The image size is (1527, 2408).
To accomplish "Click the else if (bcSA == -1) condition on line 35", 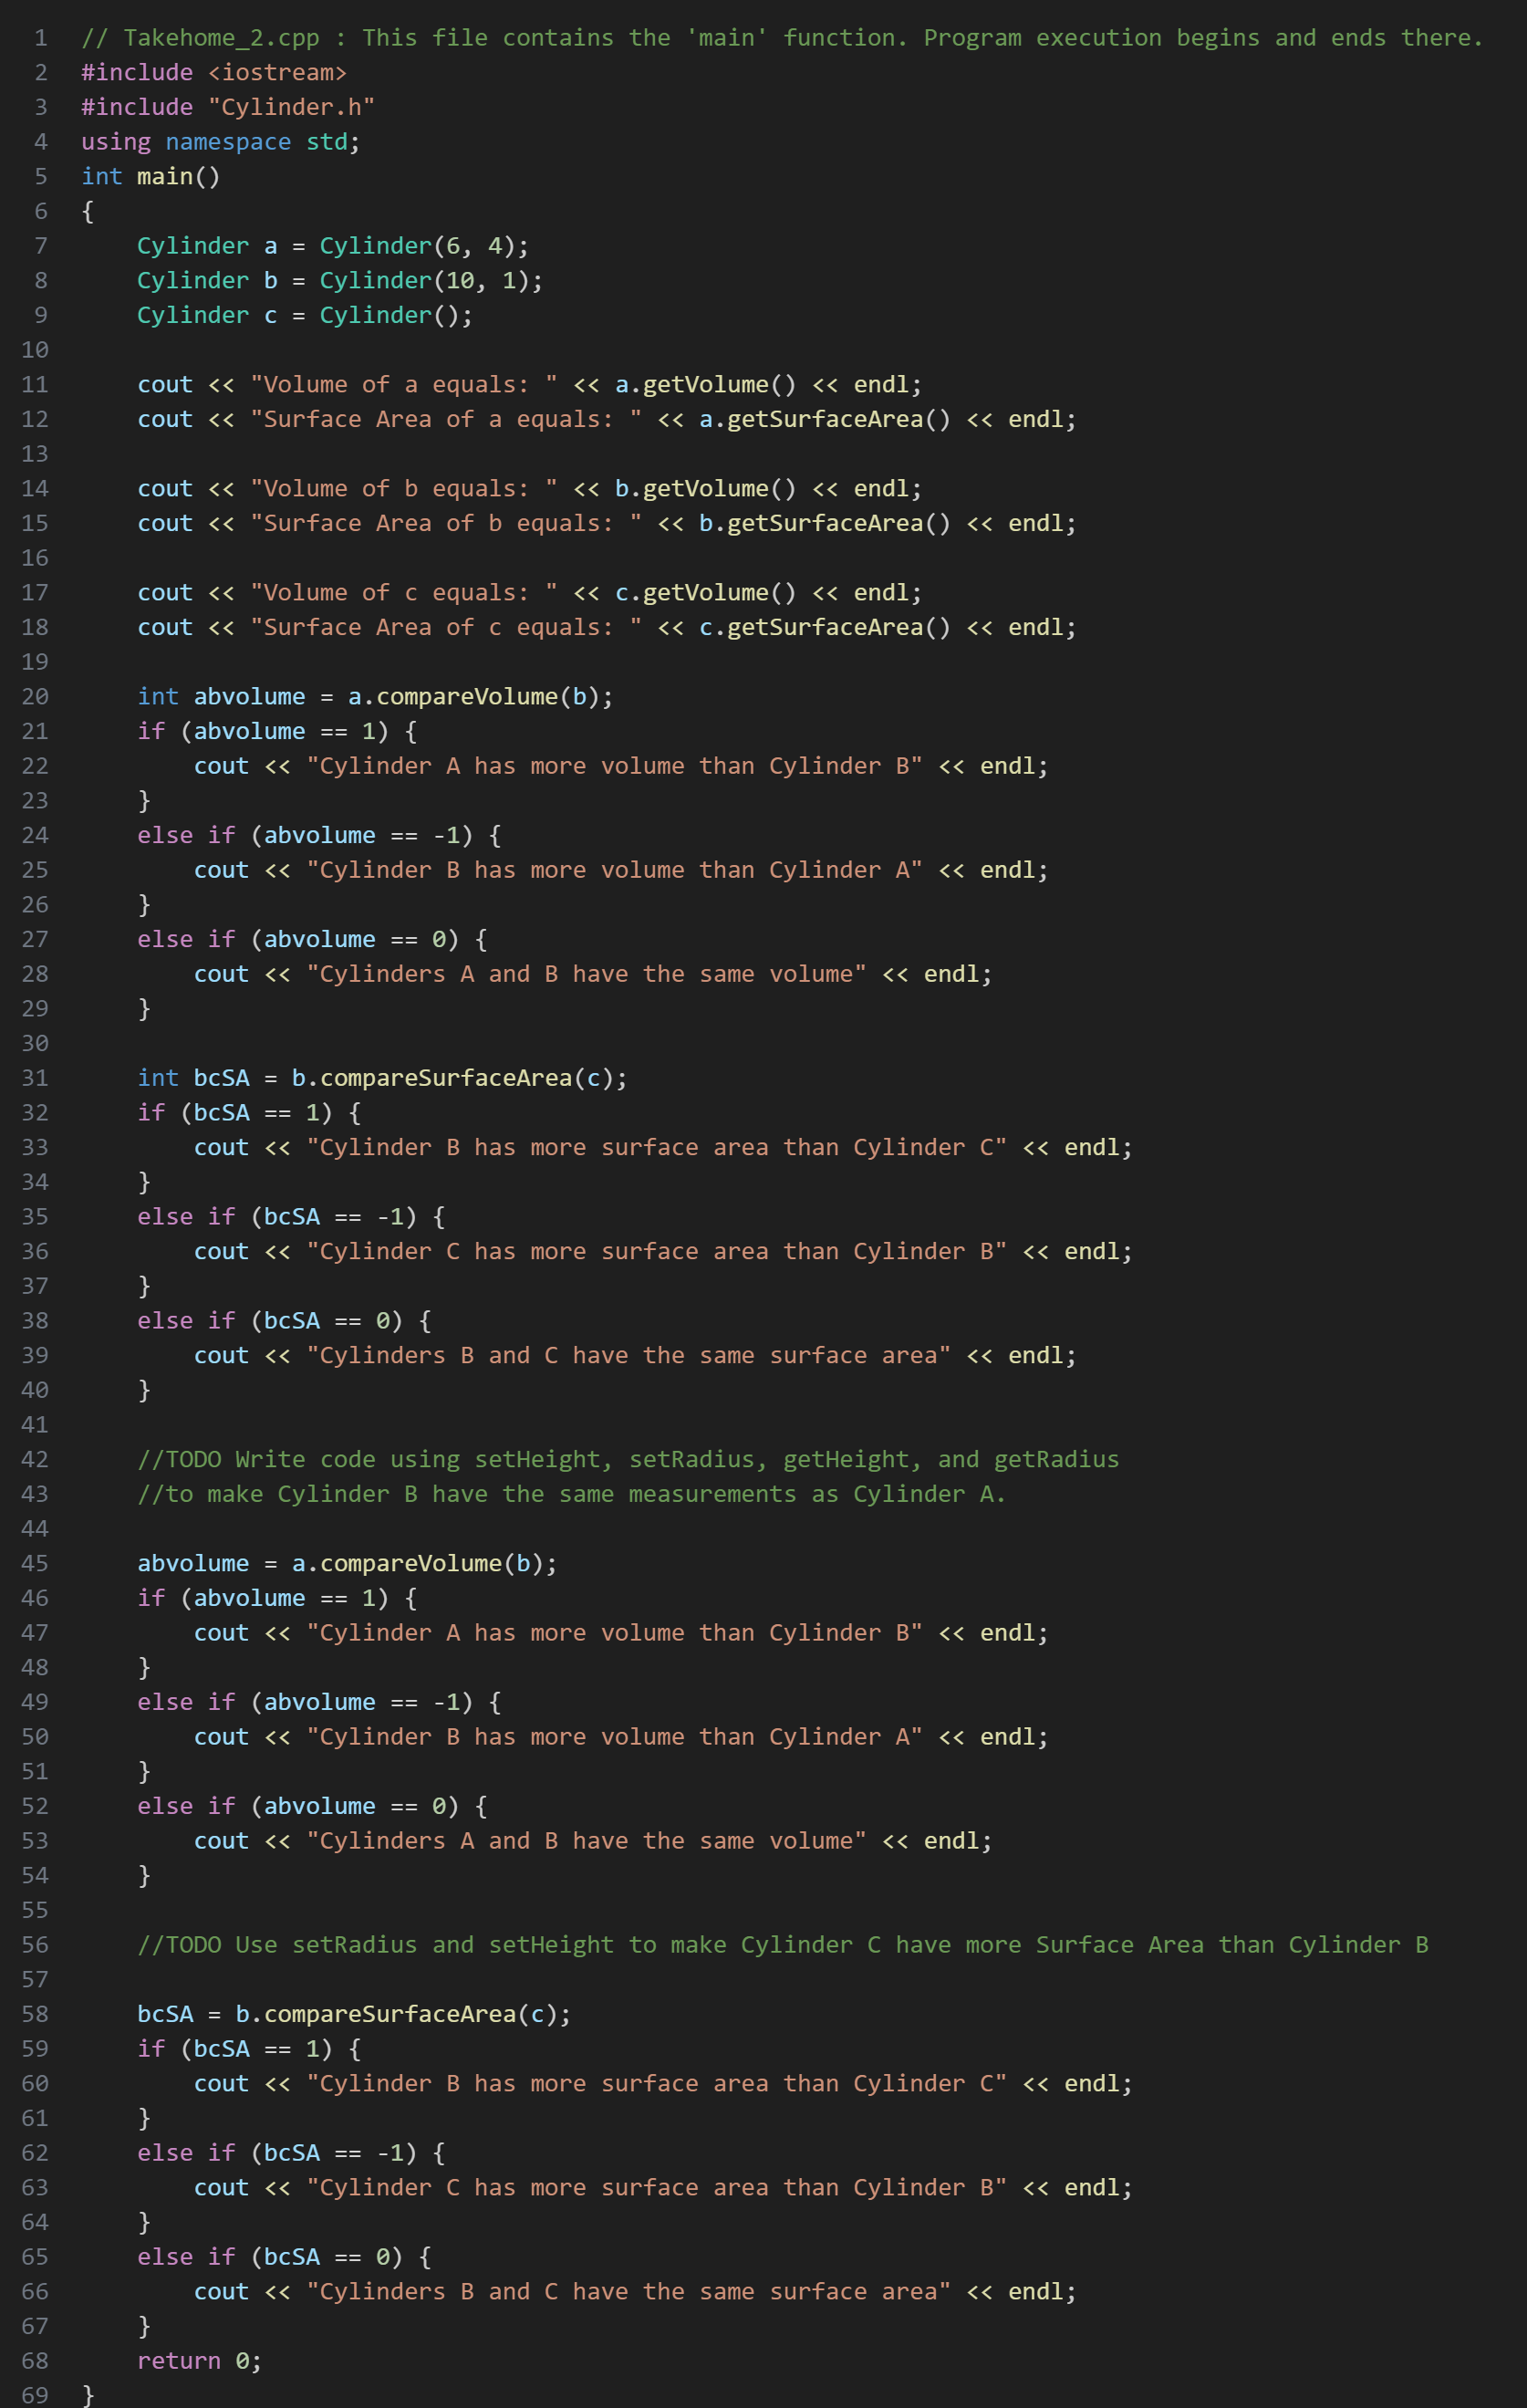I will click(x=290, y=1216).
